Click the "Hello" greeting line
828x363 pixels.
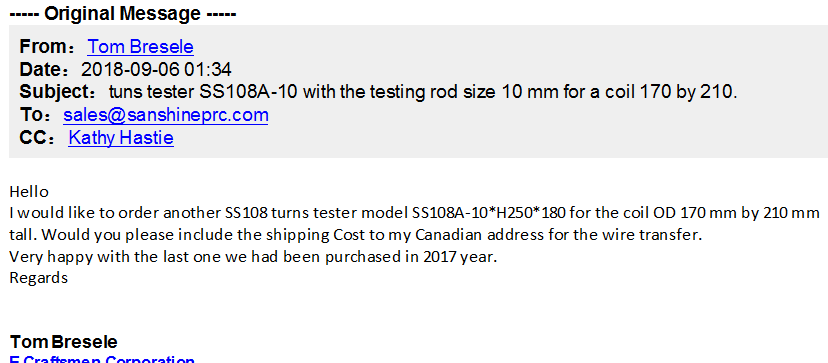click(29, 191)
